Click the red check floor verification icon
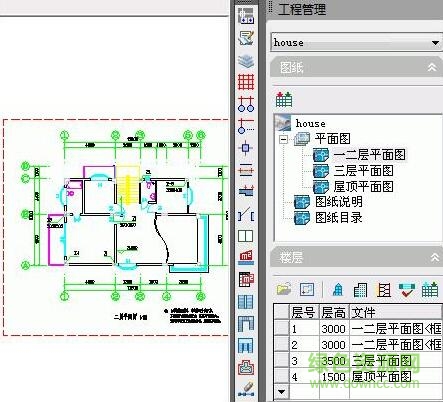The width and height of the screenshot is (443, 402). pos(407,289)
